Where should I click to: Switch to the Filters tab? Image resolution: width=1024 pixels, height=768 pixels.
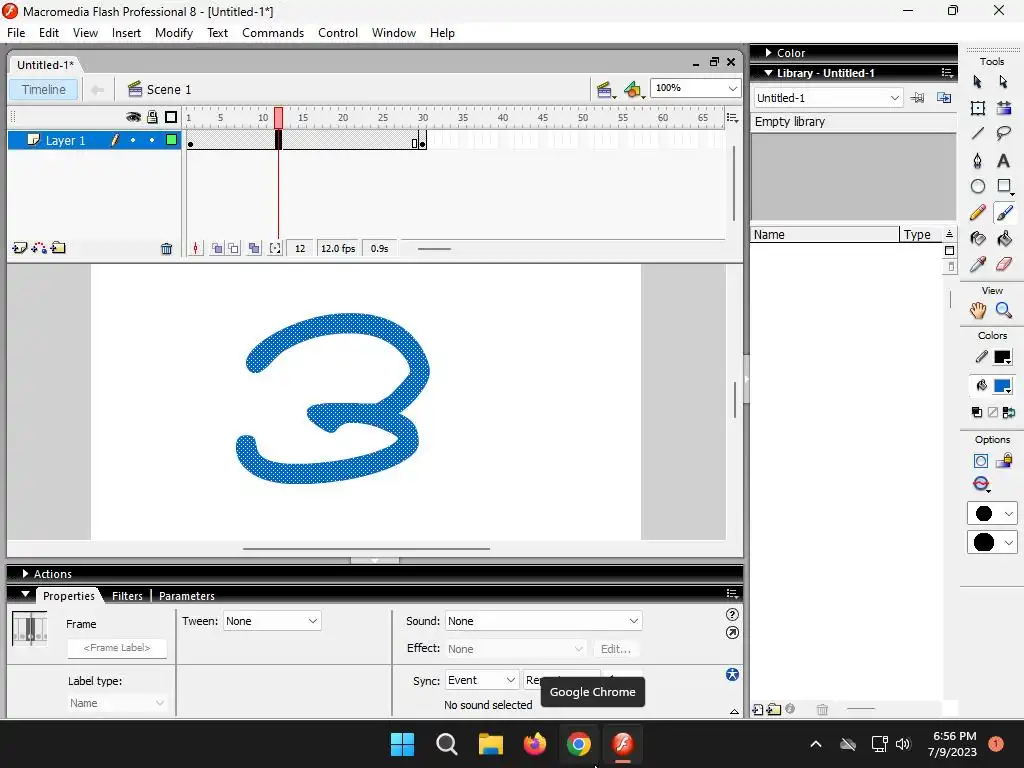click(x=127, y=596)
